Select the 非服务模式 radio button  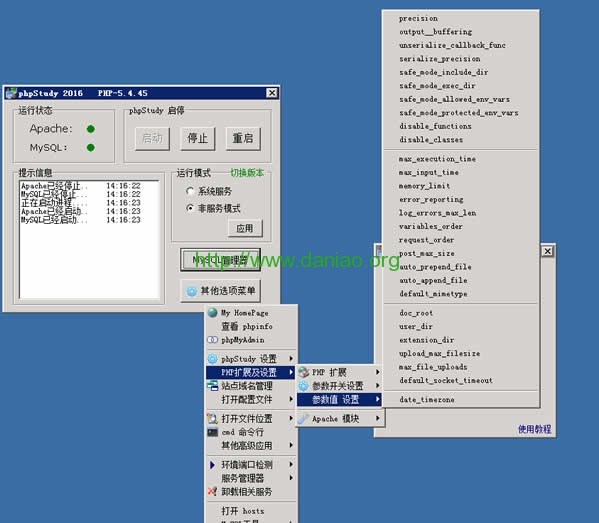(x=190, y=208)
